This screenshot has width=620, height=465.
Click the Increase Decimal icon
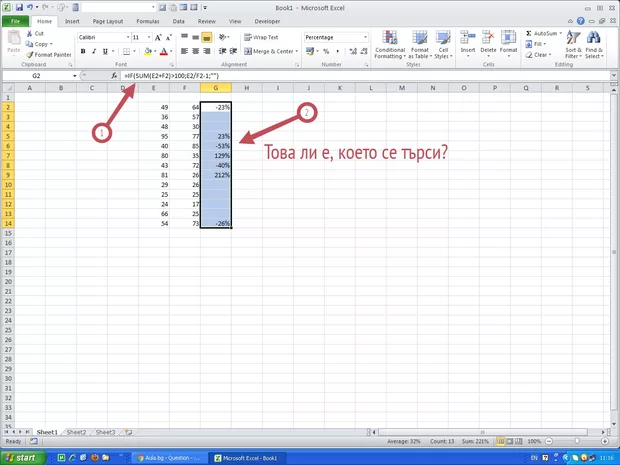tap(353, 51)
